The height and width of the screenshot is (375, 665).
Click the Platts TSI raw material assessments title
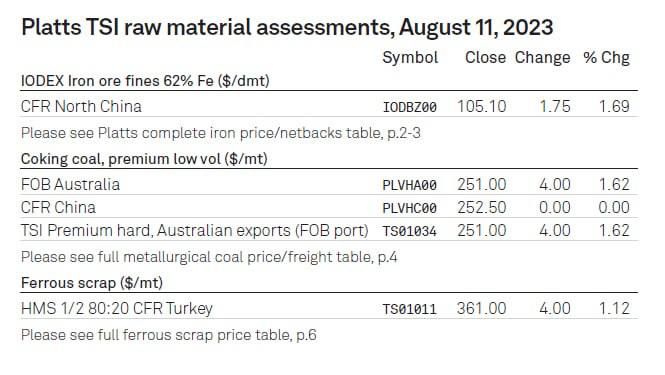[287, 28]
